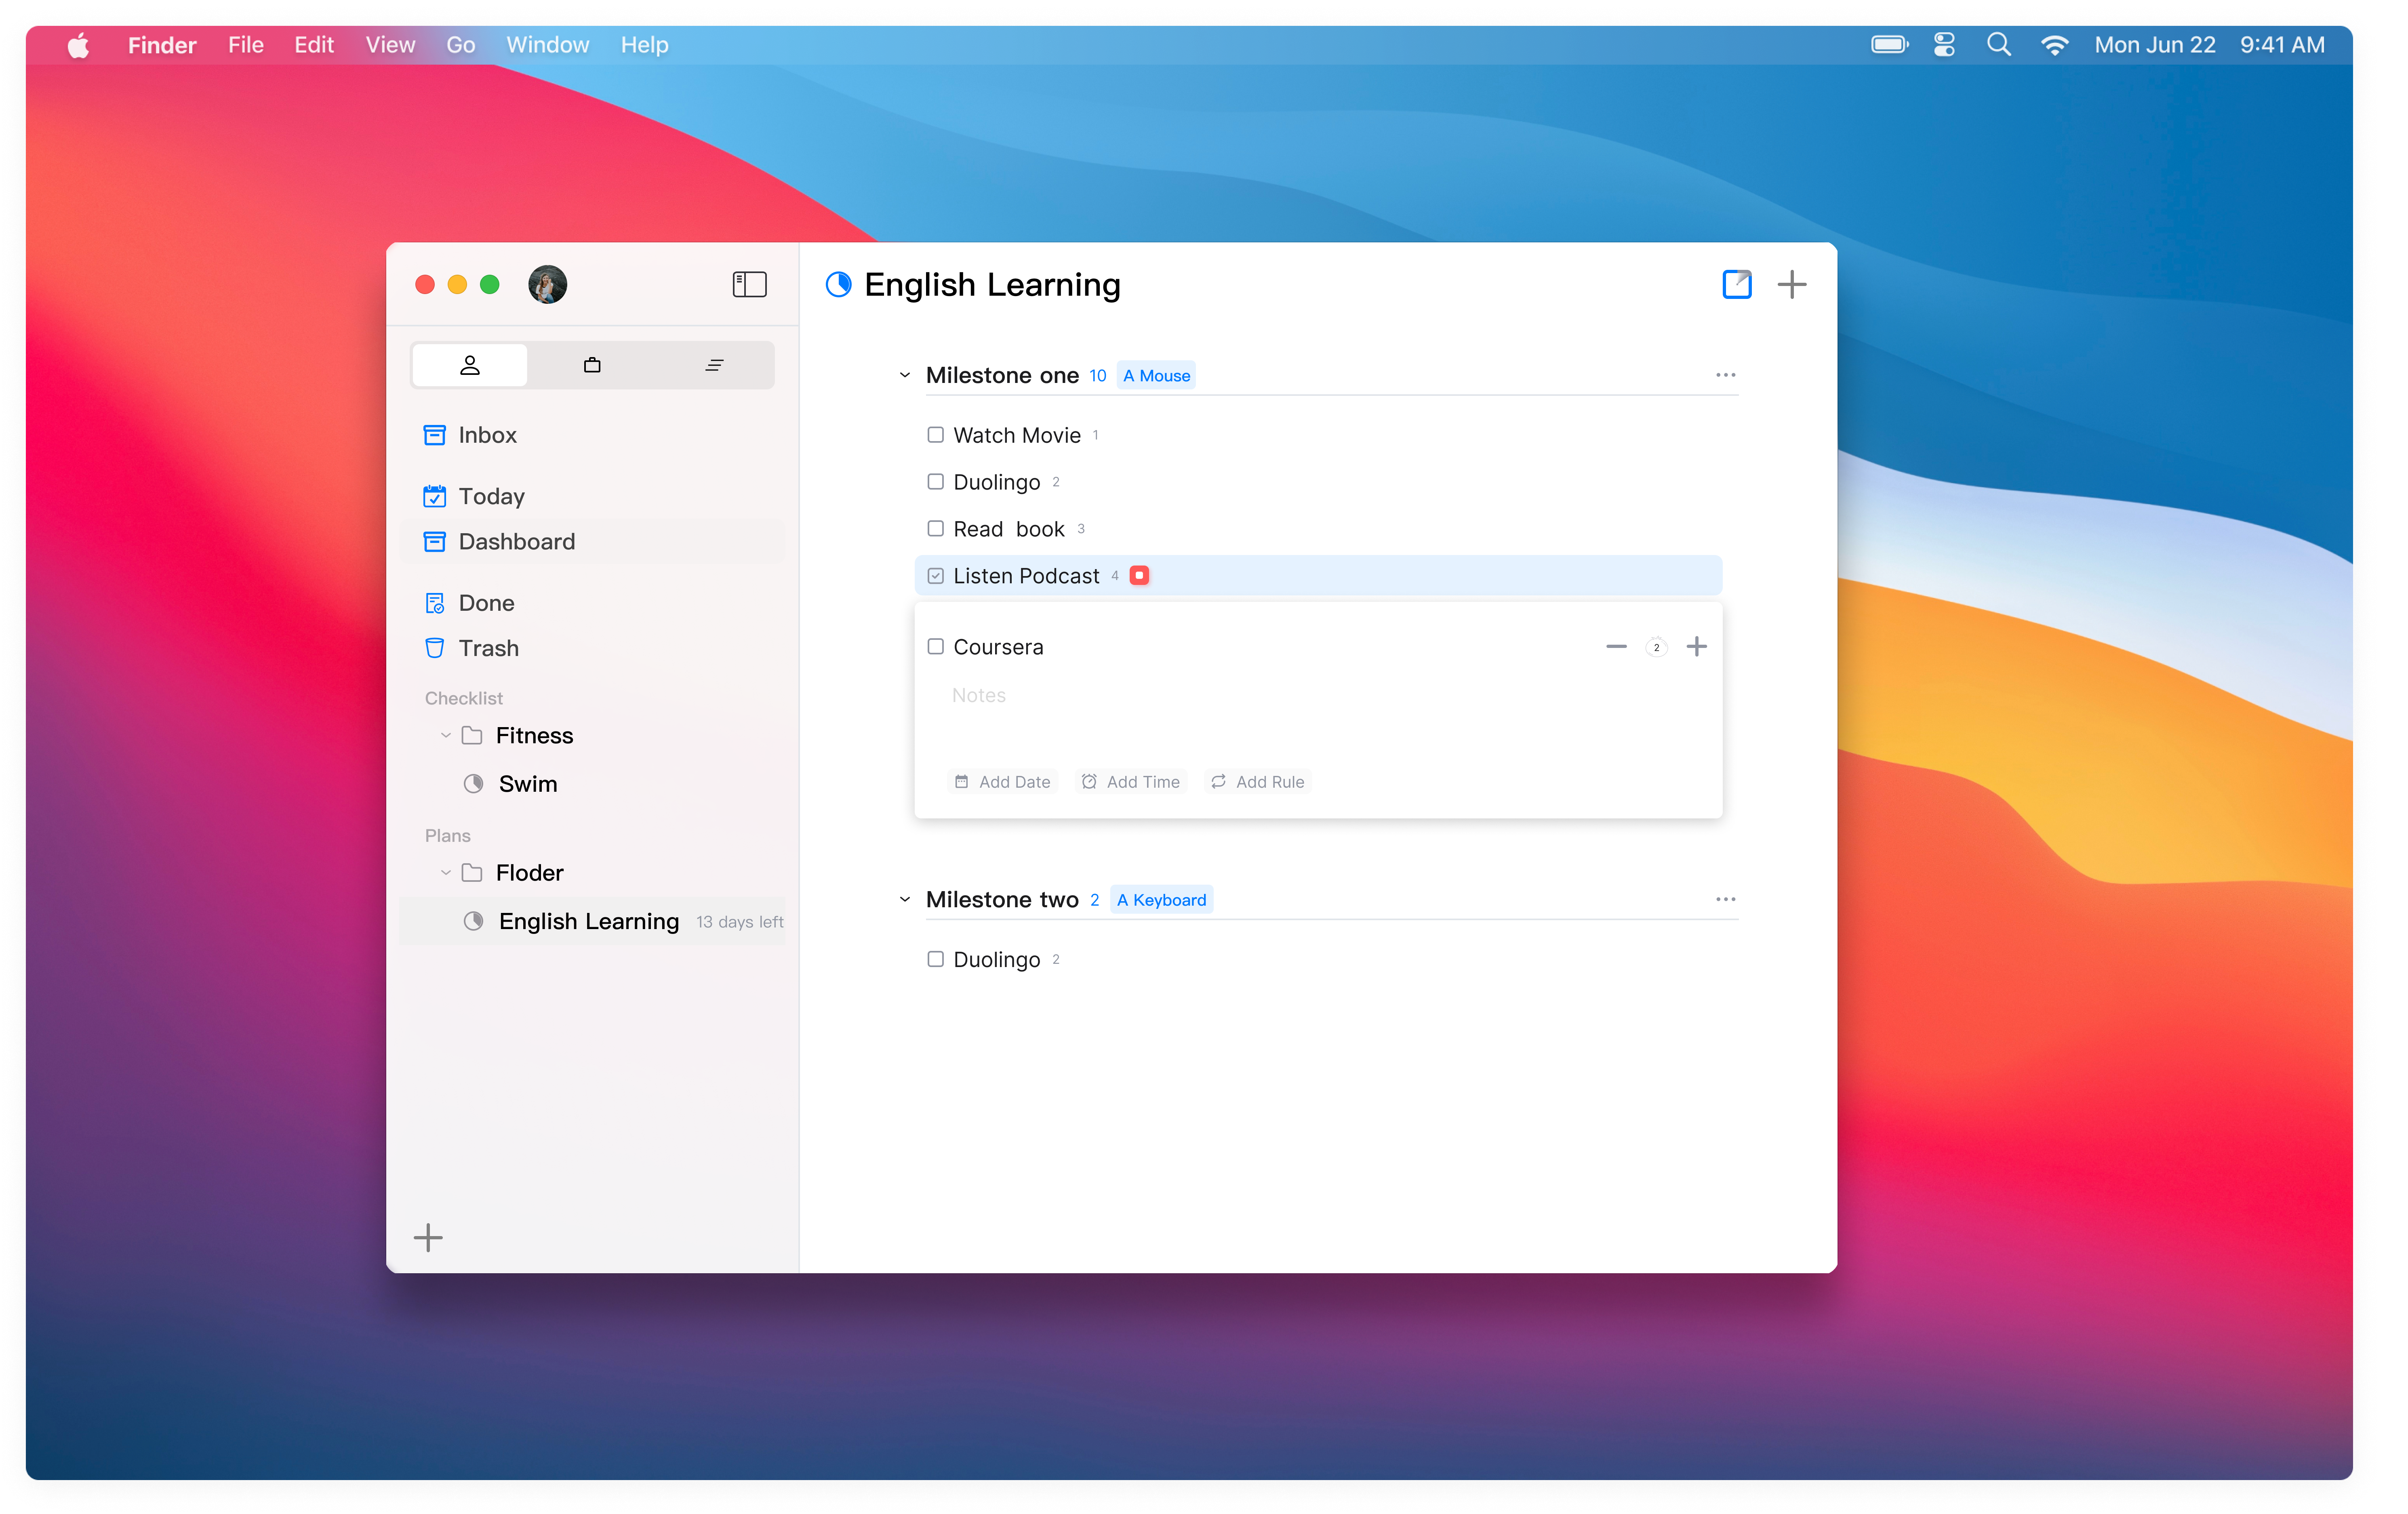This screenshot has width=2408, height=1514.
Task: Check Duolingo task in Milestone one
Action: coord(935,482)
